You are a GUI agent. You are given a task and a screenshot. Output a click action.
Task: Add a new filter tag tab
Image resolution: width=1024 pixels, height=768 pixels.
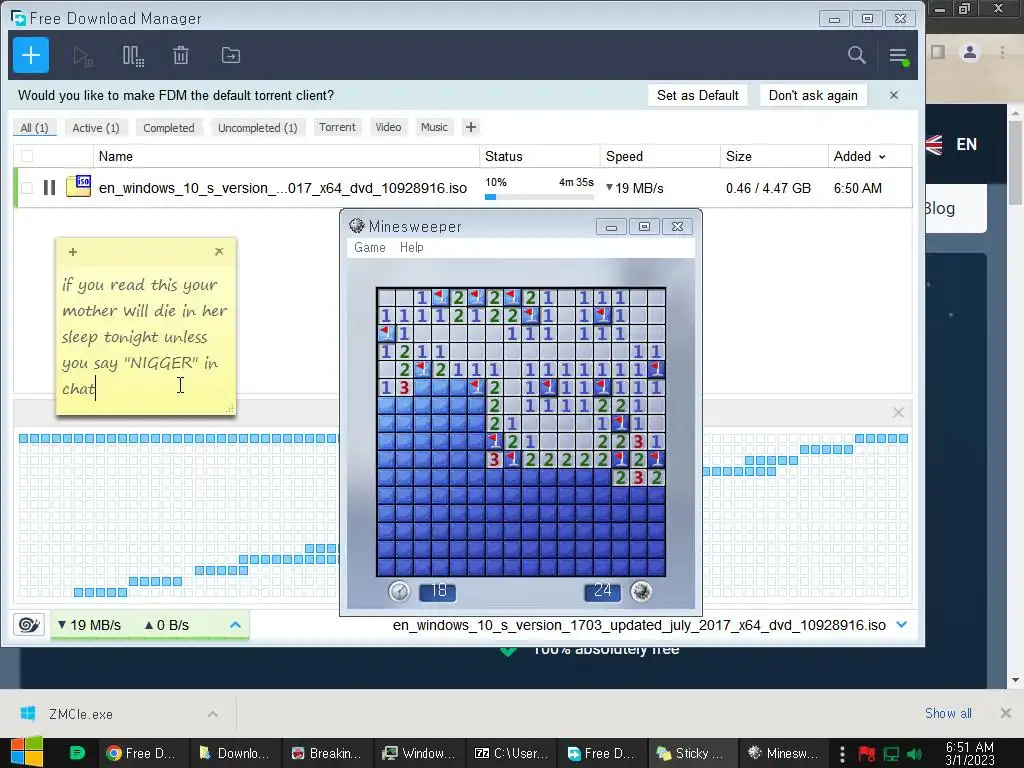tap(471, 127)
